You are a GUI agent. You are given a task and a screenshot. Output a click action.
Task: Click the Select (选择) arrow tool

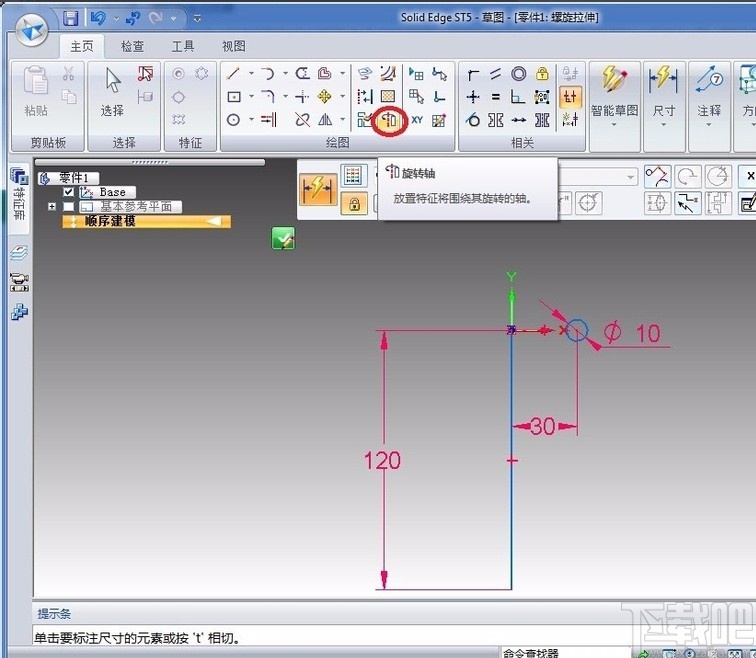tap(112, 88)
